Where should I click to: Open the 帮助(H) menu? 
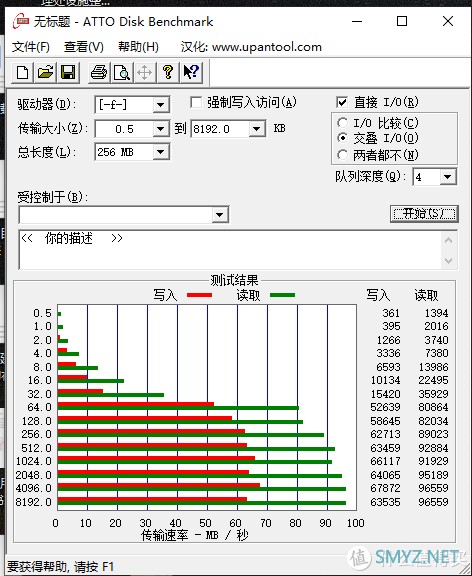[x=138, y=47]
